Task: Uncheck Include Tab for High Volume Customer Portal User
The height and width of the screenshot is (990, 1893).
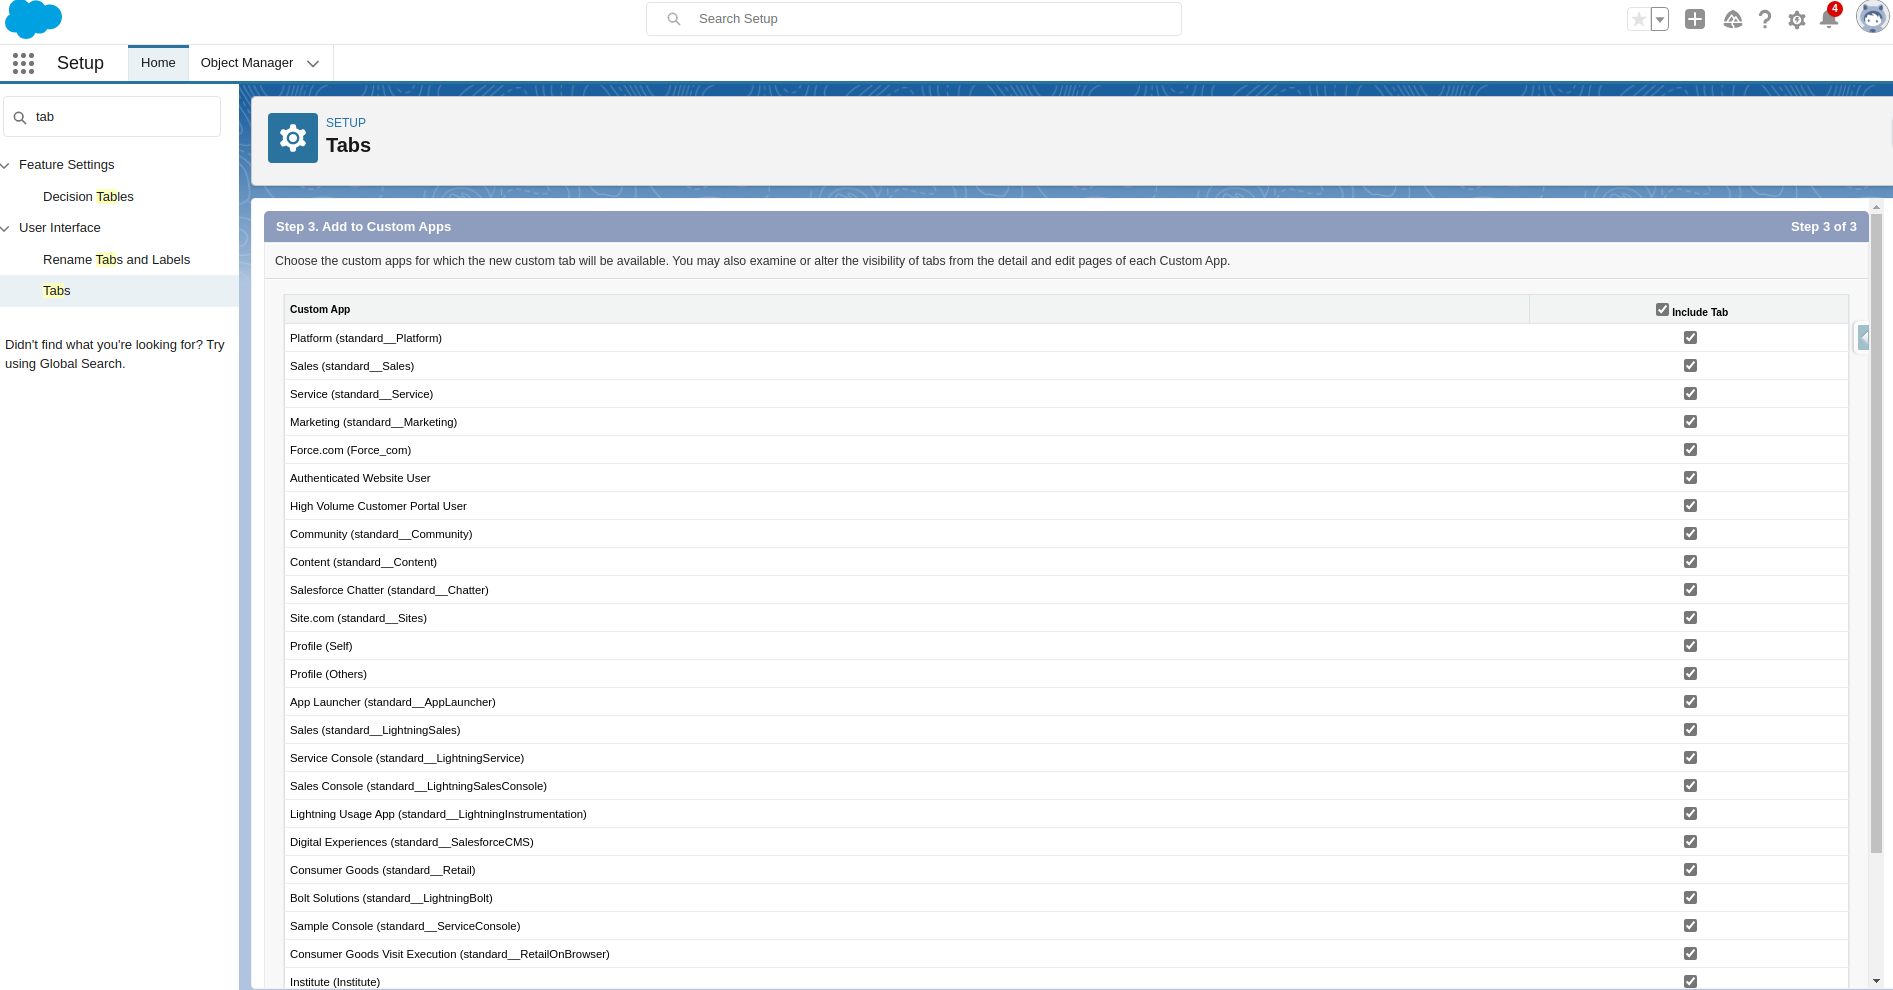Action: 1690,506
